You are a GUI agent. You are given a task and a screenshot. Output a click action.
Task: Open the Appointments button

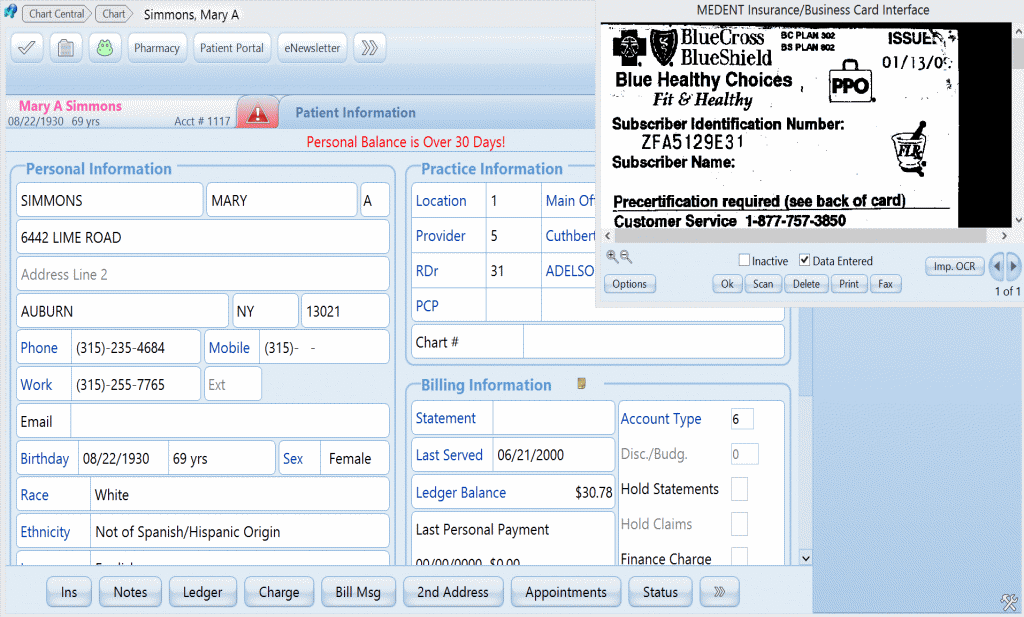tap(566, 592)
